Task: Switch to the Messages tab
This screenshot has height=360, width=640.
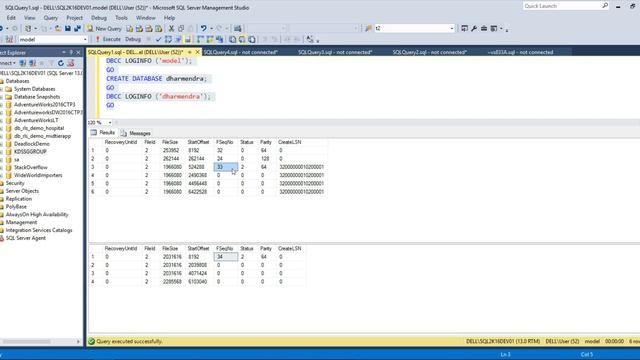Action: point(136,133)
